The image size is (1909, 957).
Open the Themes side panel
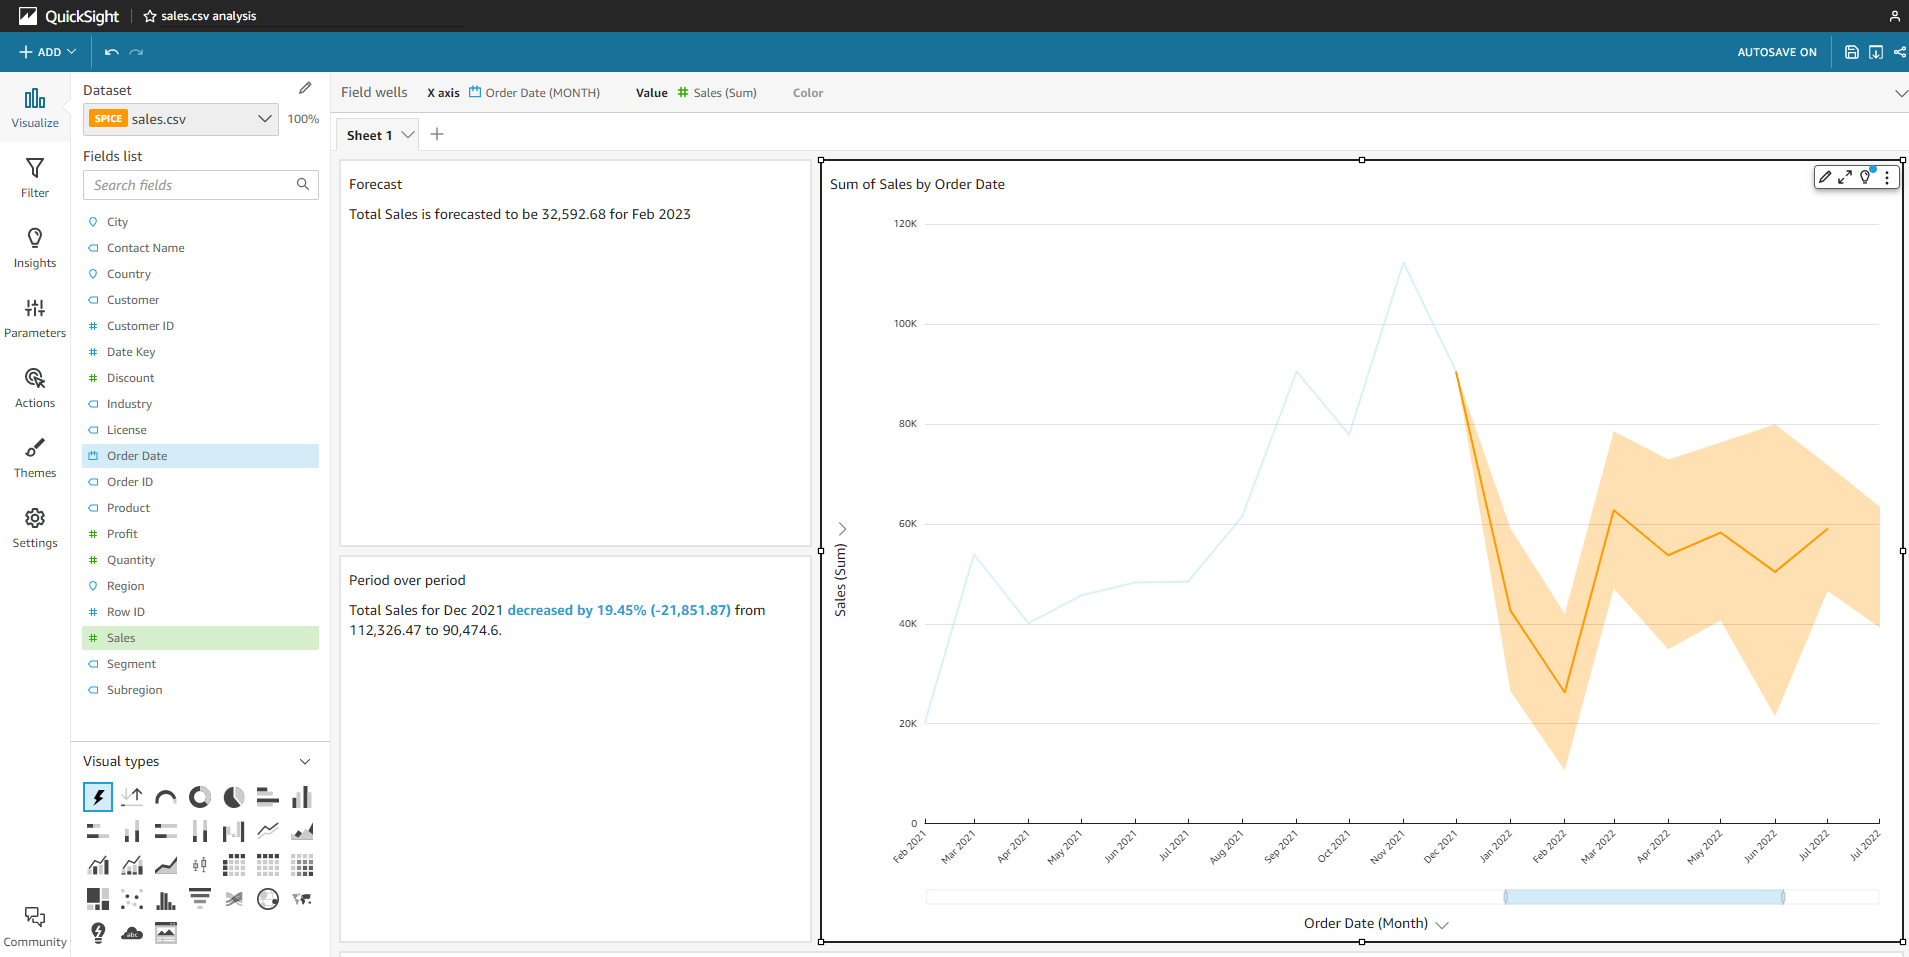pos(35,457)
